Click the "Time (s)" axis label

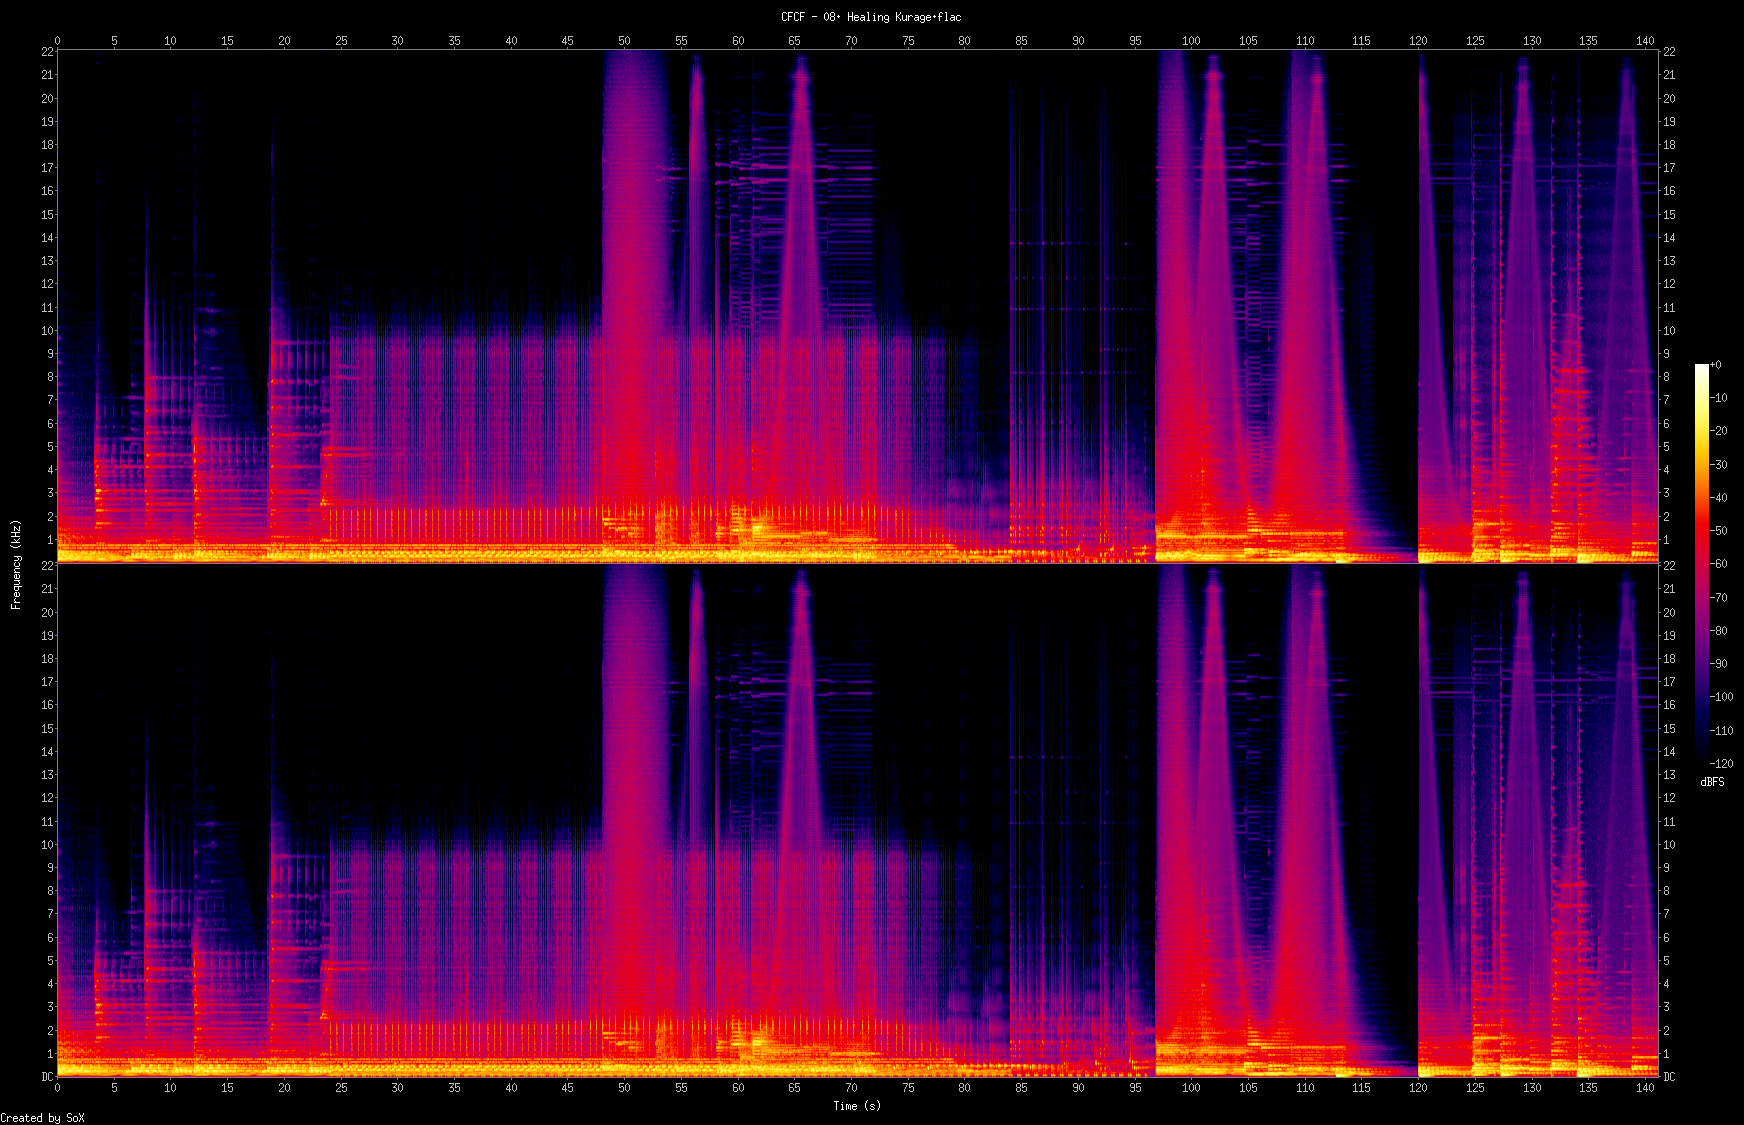(857, 1105)
